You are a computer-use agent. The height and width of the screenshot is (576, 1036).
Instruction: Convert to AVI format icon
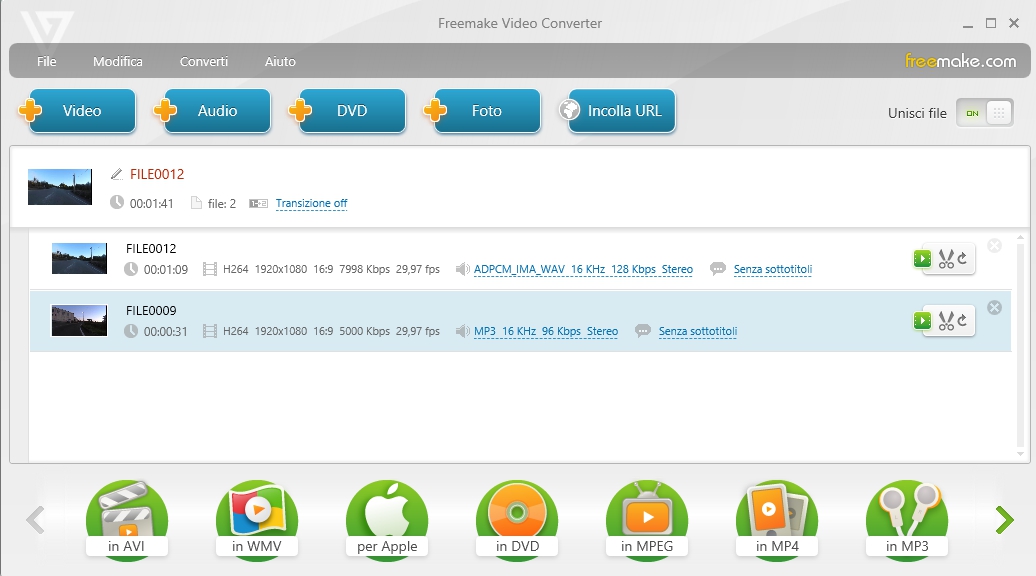point(126,520)
